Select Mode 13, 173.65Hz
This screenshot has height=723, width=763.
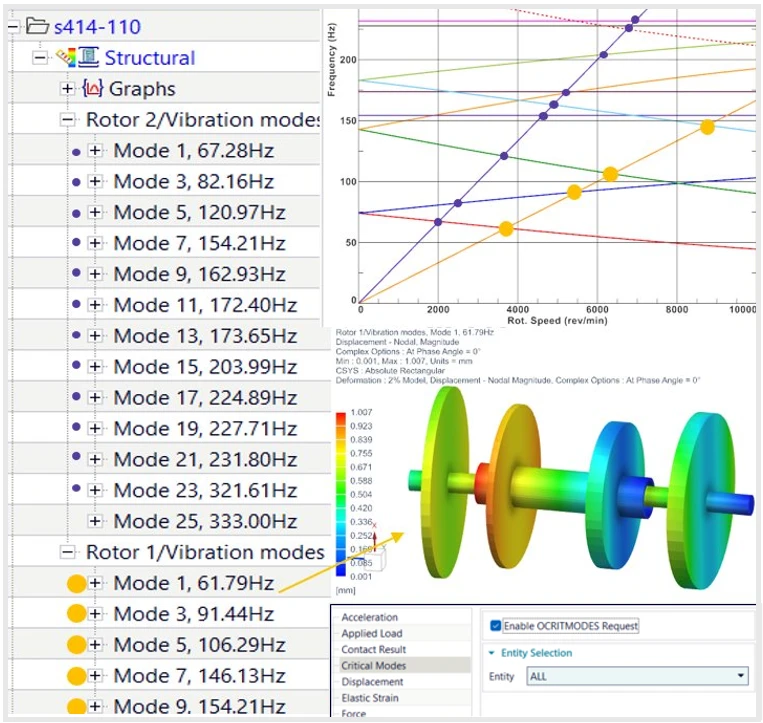point(205,336)
